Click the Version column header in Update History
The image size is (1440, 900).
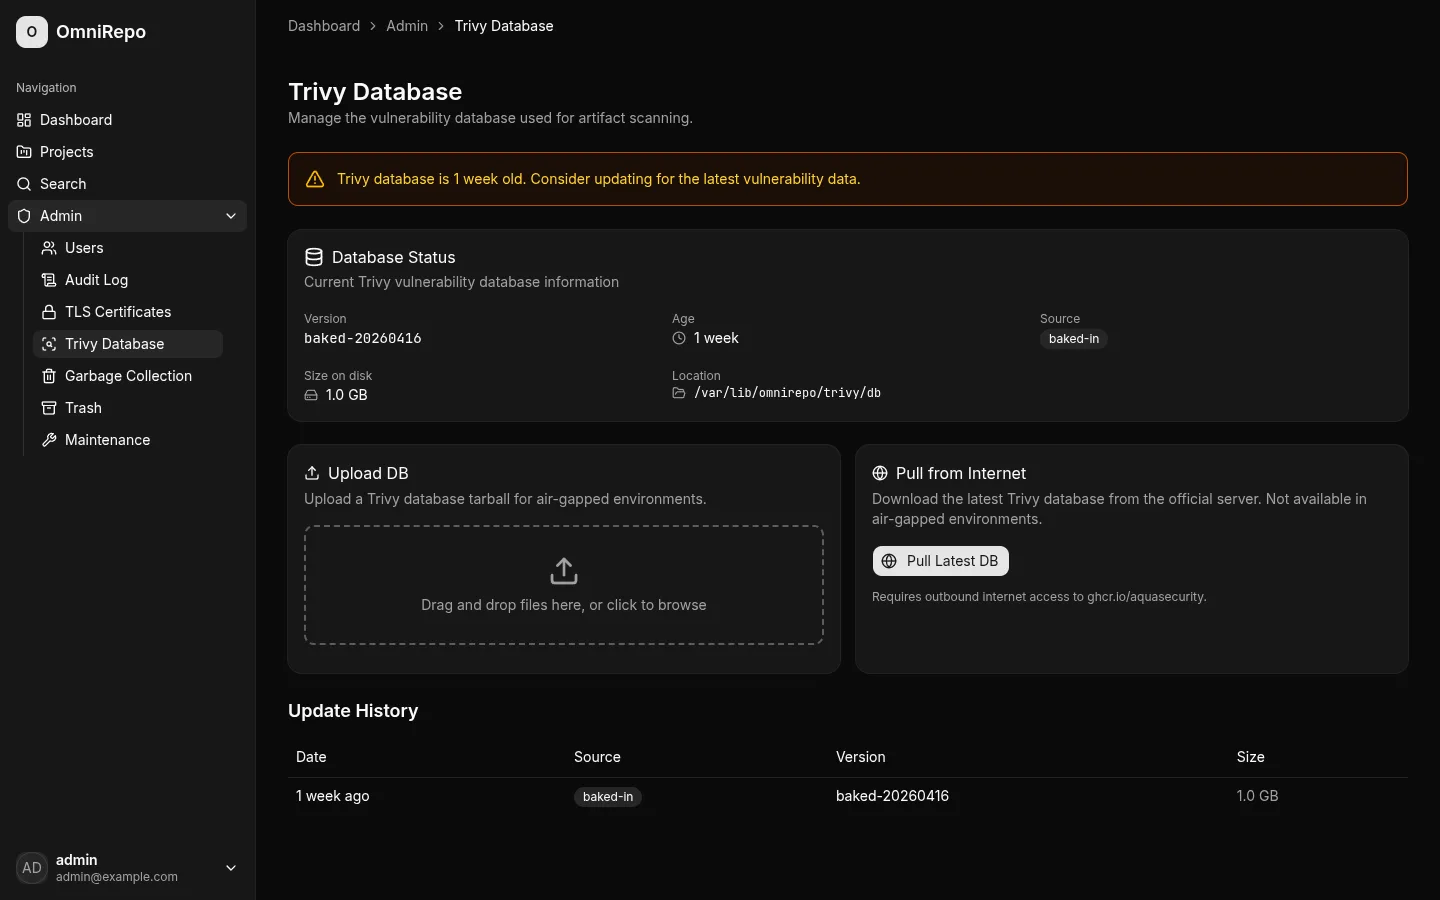860,757
